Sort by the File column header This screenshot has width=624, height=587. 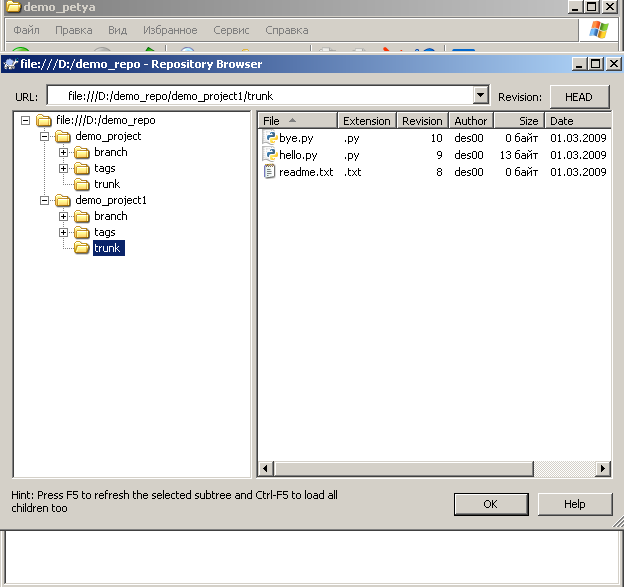tap(298, 121)
